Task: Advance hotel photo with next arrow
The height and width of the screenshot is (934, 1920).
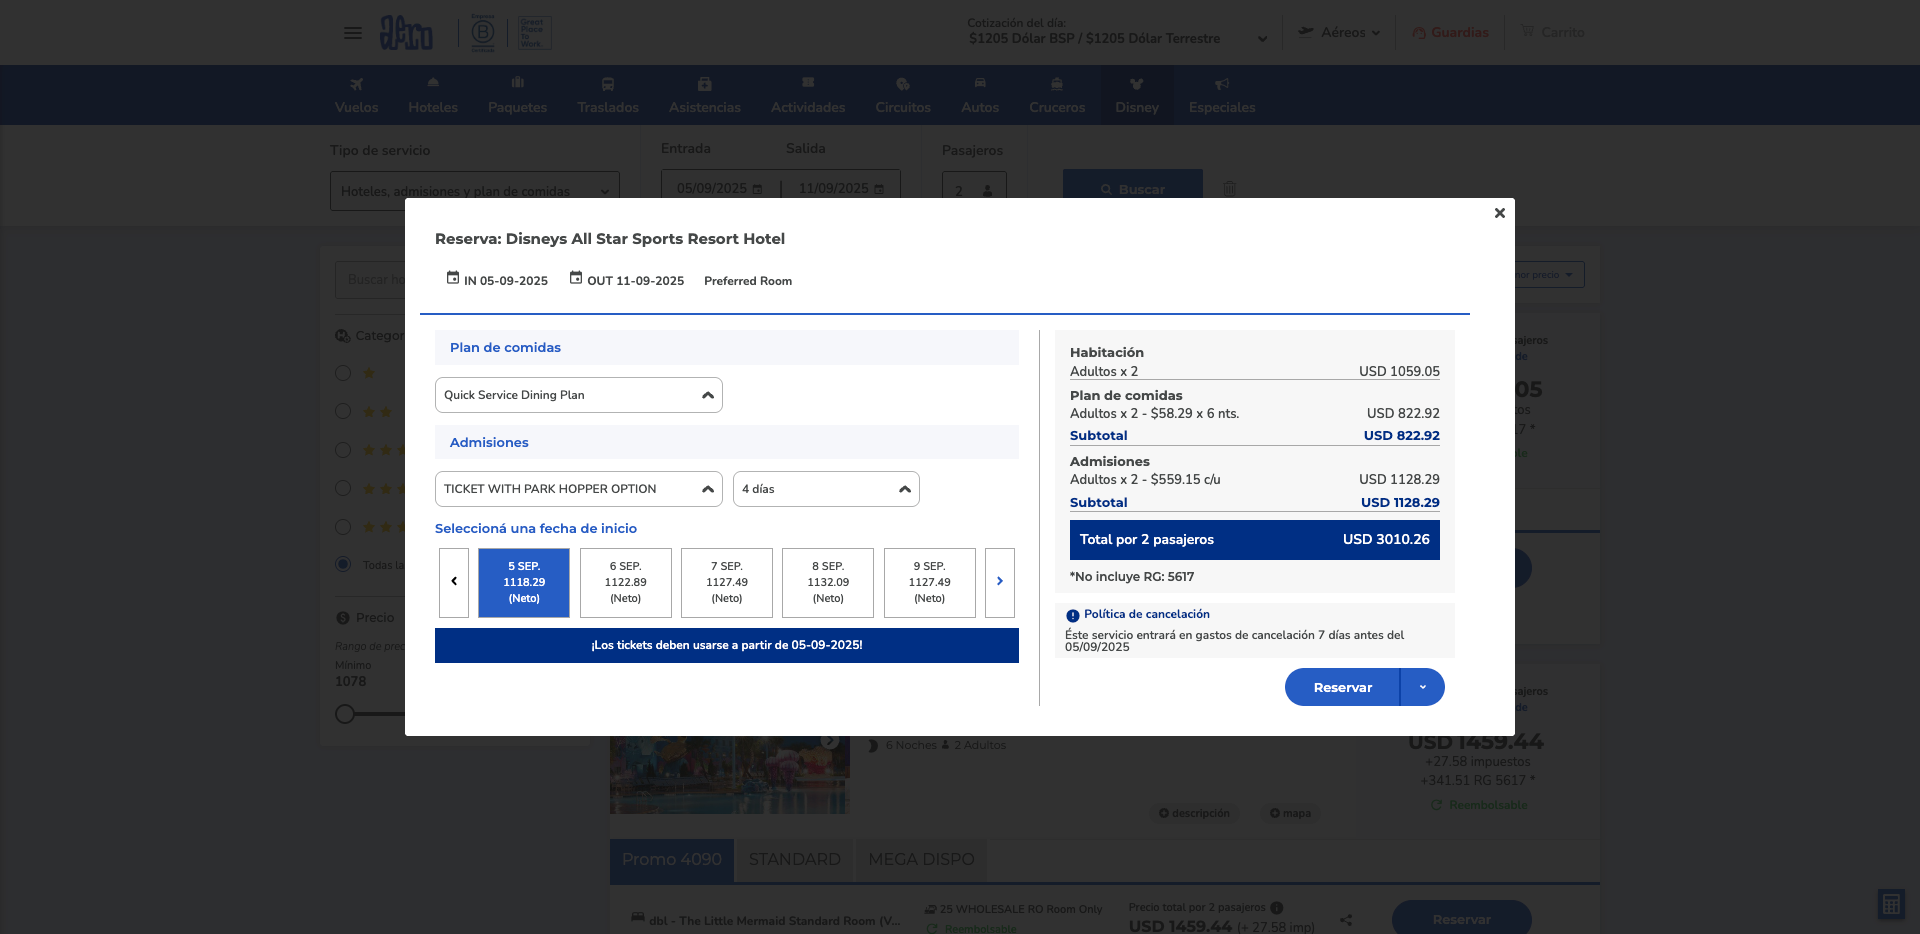Action: click(x=830, y=741)
